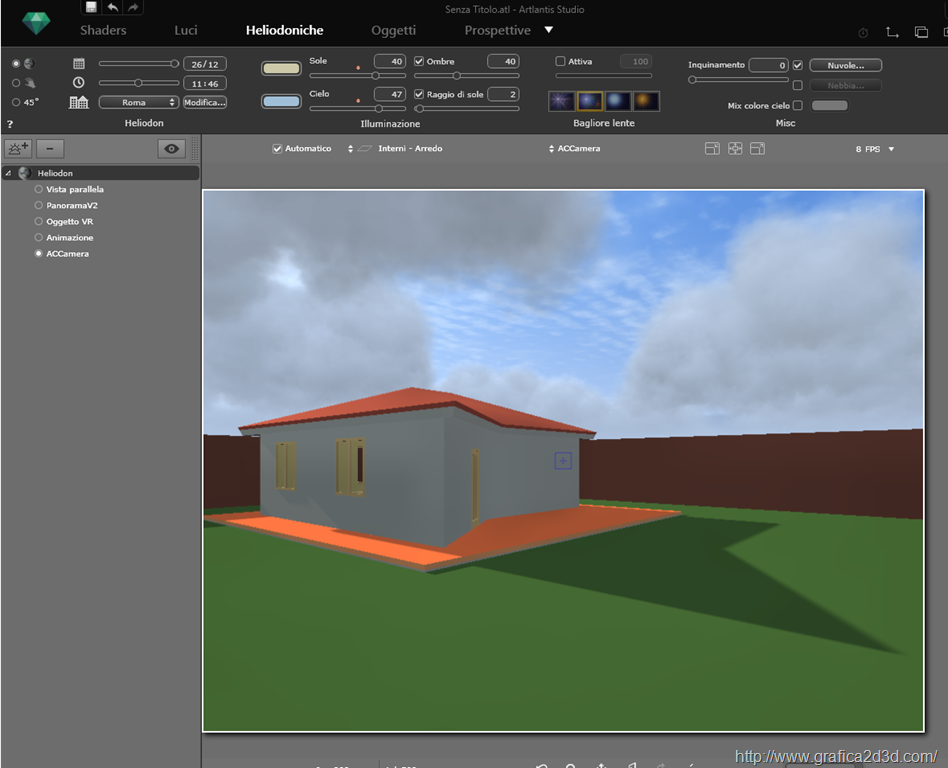Click the center view layout icon

735,149
